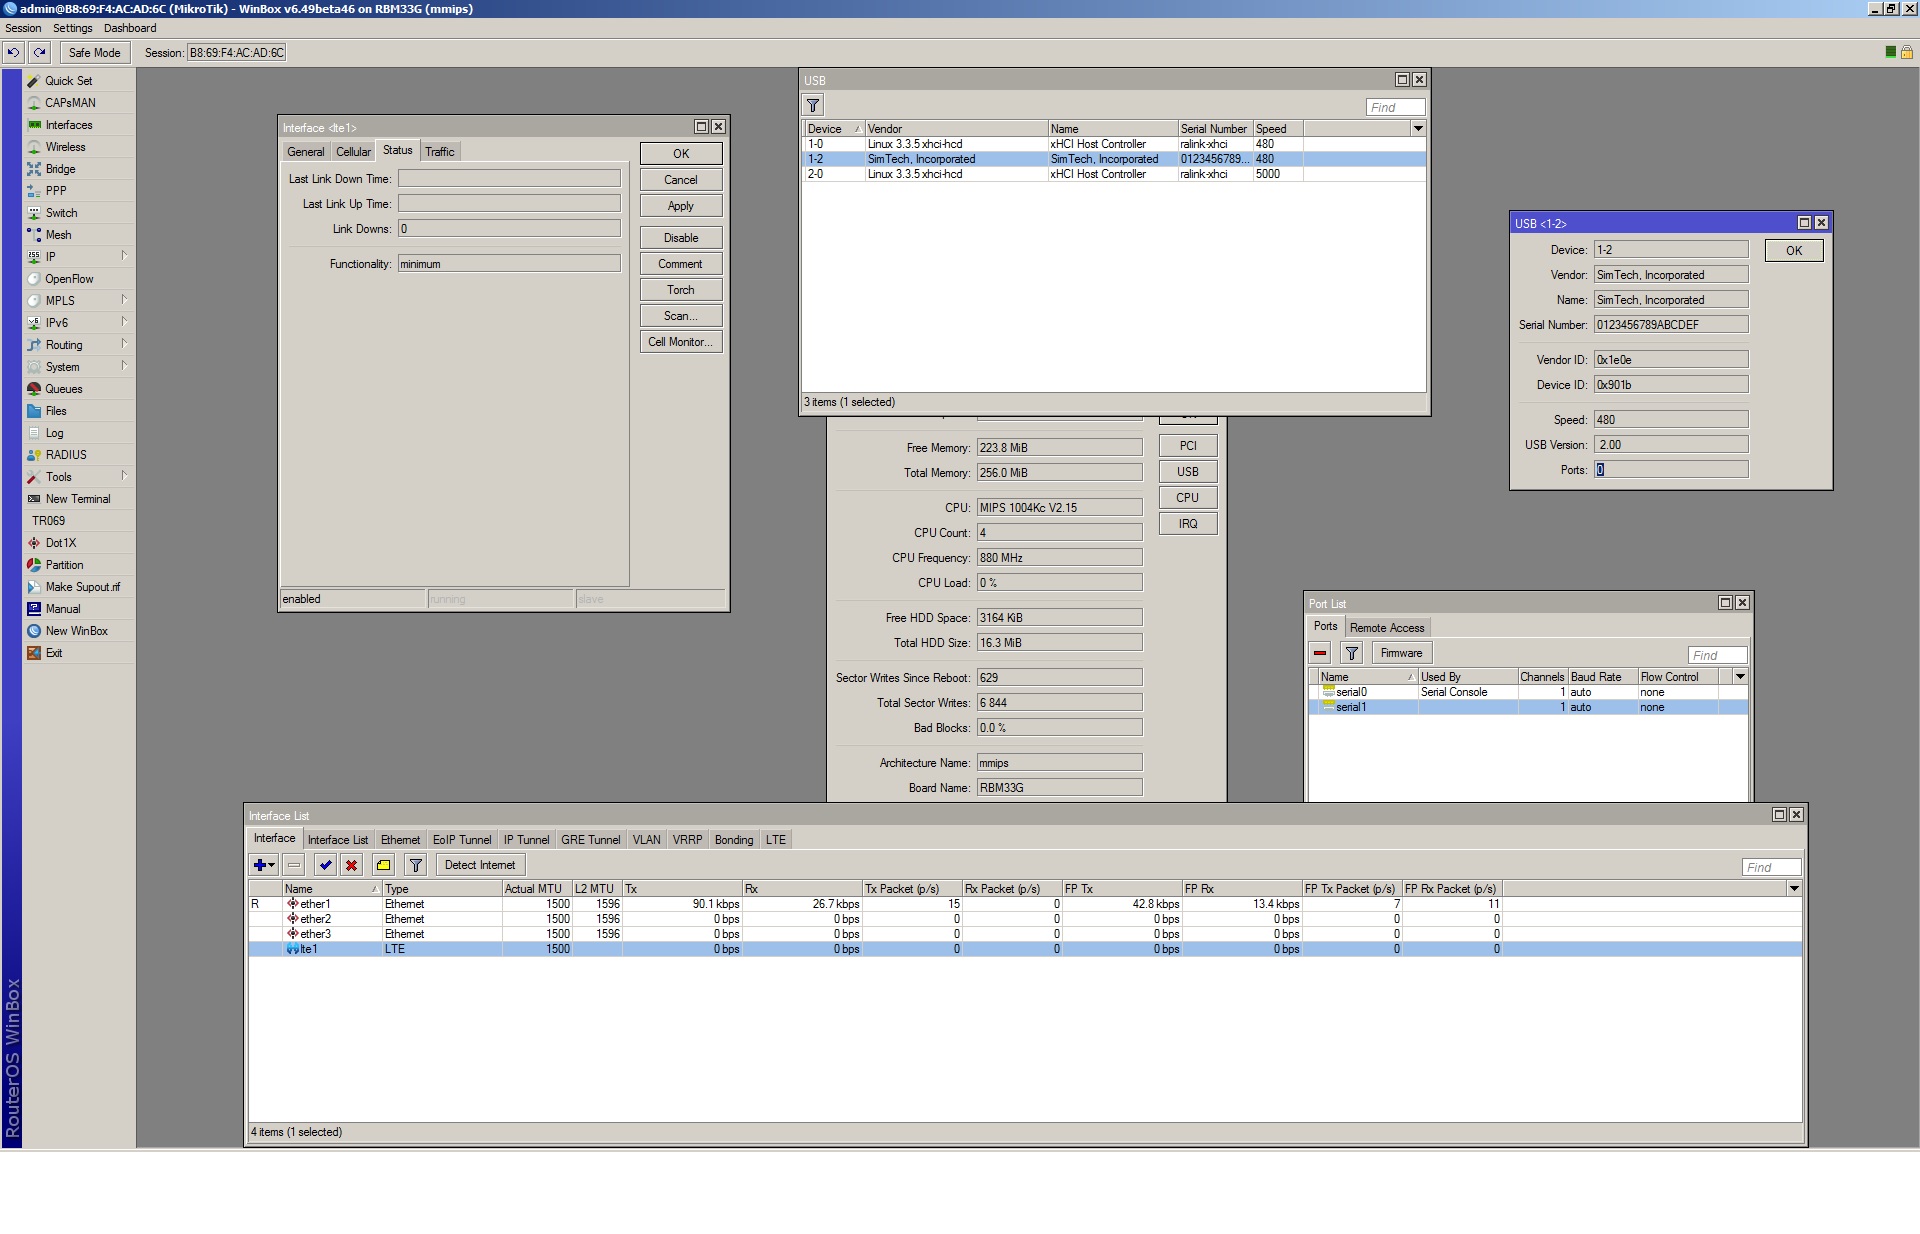
Task: Open Queues sidebar item
Action: coord(63,389)
